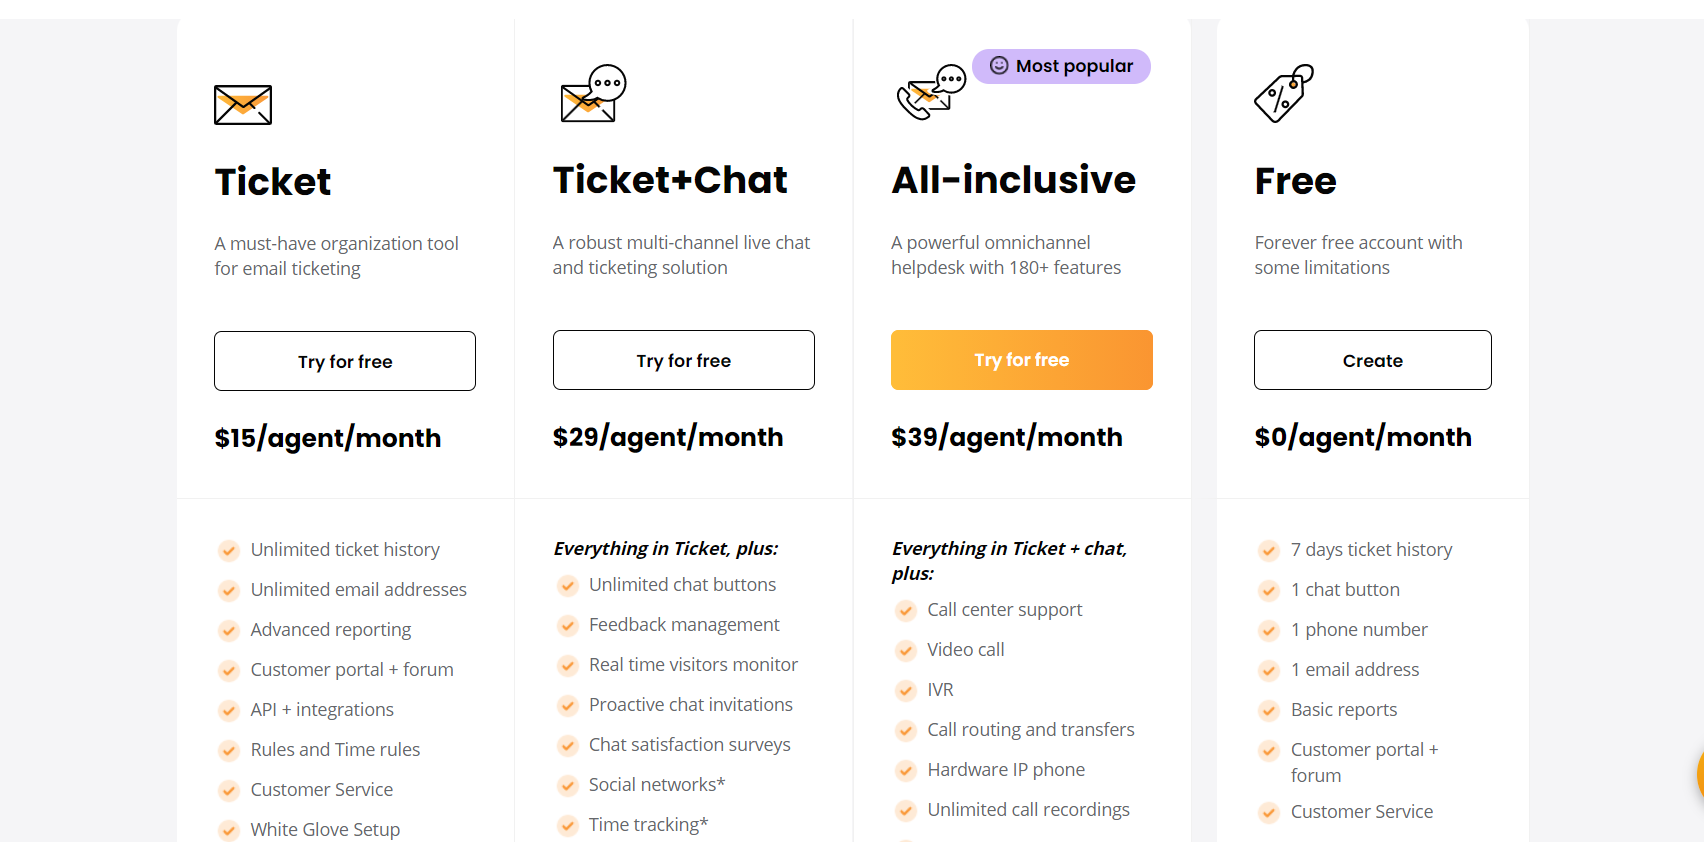Select Try for free under Ticket+Chat
This screenshot has width=1704, height=842.
[683, 360]
